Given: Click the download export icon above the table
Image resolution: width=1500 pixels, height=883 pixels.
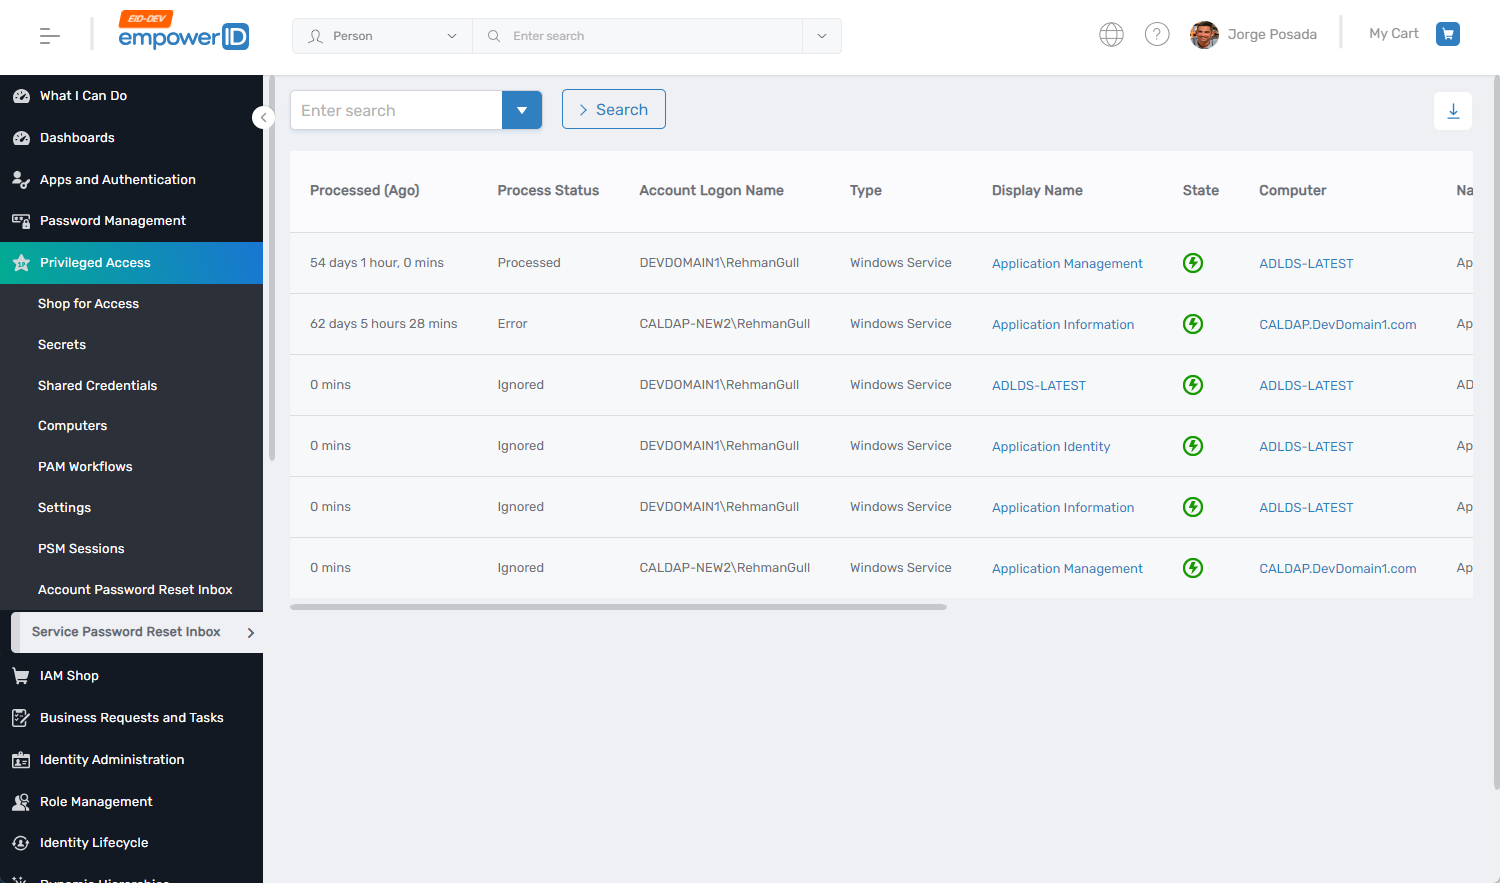Looking at the screenshot, I should pos(1452,110).
